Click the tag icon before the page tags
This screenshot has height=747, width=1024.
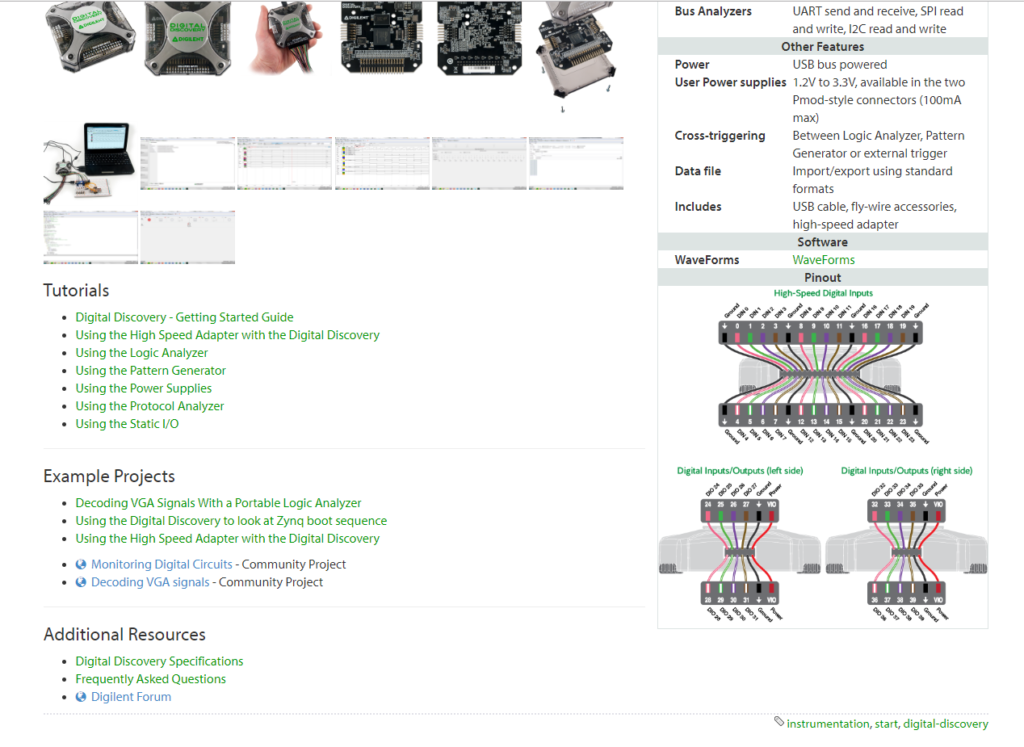pos(778,723)
